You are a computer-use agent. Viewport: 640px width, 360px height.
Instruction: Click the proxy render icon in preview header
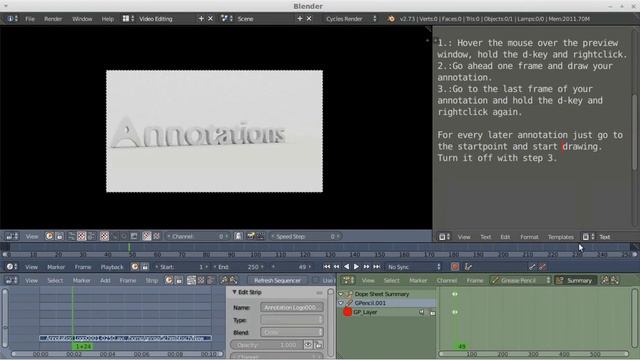251,236
